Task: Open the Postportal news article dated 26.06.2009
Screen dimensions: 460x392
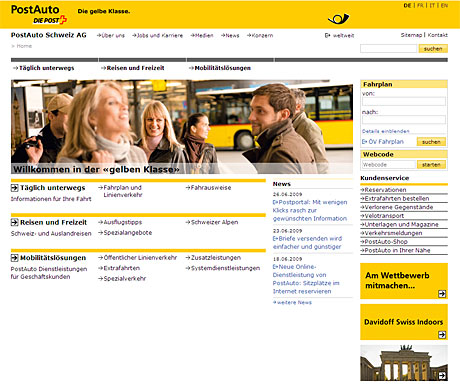Action: pos(310,210)
